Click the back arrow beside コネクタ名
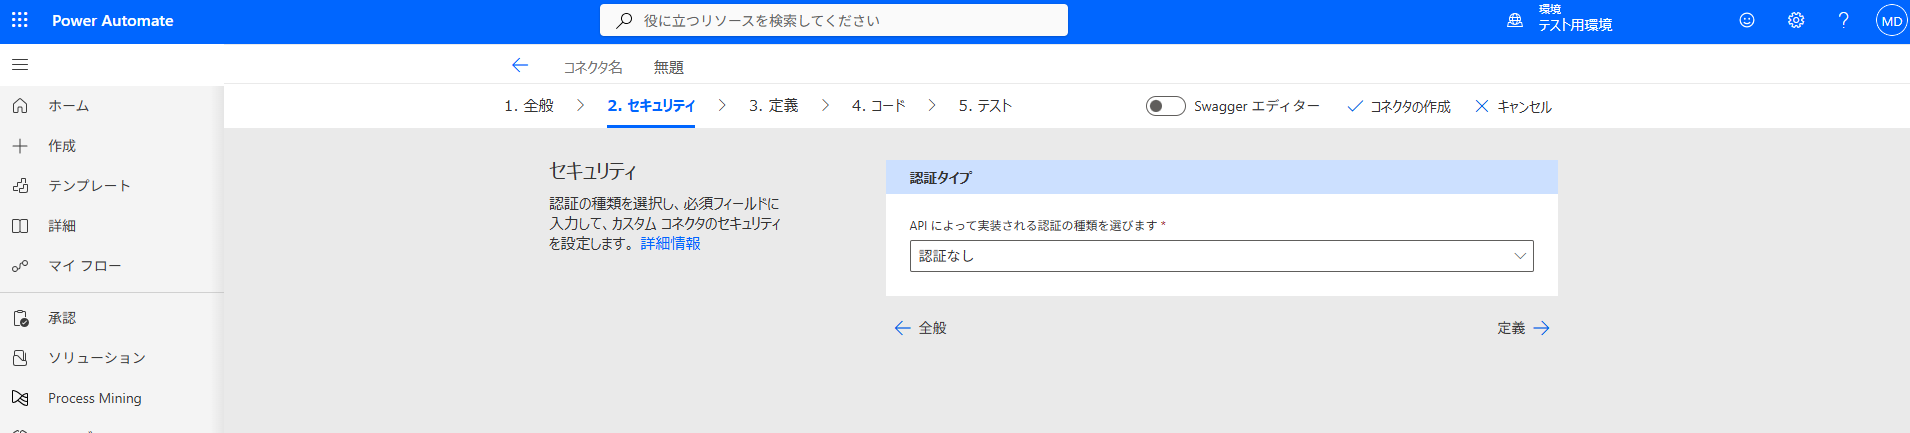The image size is (1910, 433). click(x=519, y=65)
